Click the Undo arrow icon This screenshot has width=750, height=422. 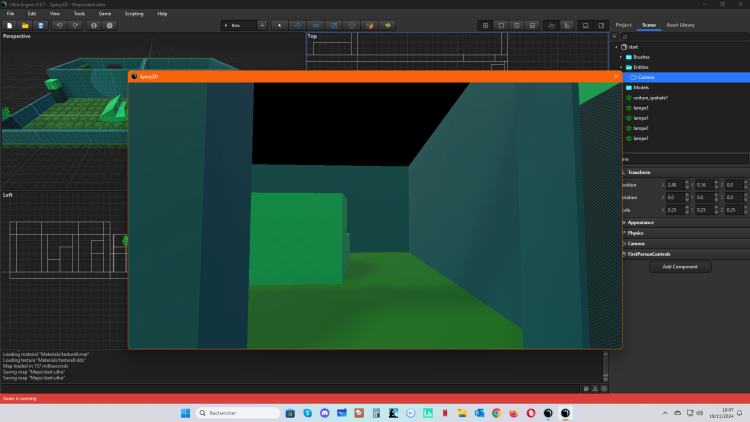point(59,25)
